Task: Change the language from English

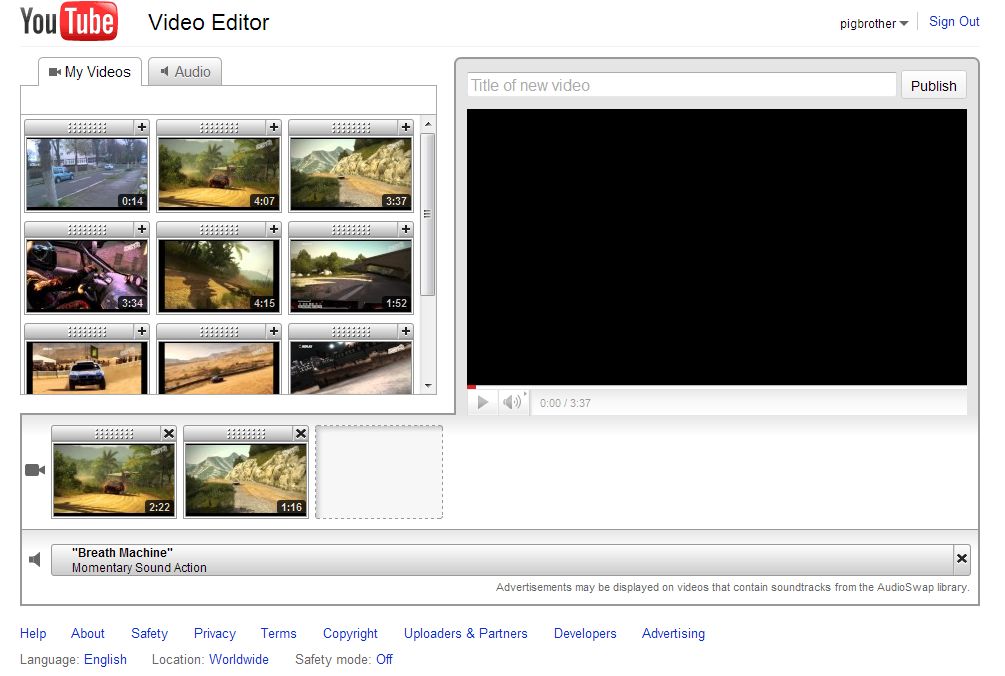Action: 105,659
